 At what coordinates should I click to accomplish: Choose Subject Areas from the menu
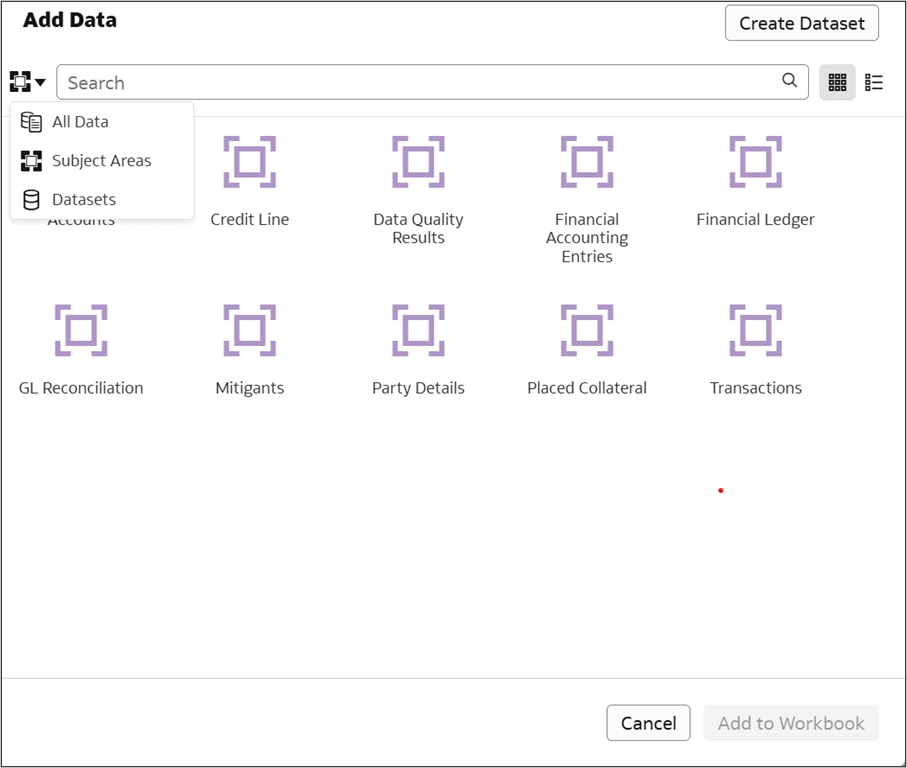(100, 160)
